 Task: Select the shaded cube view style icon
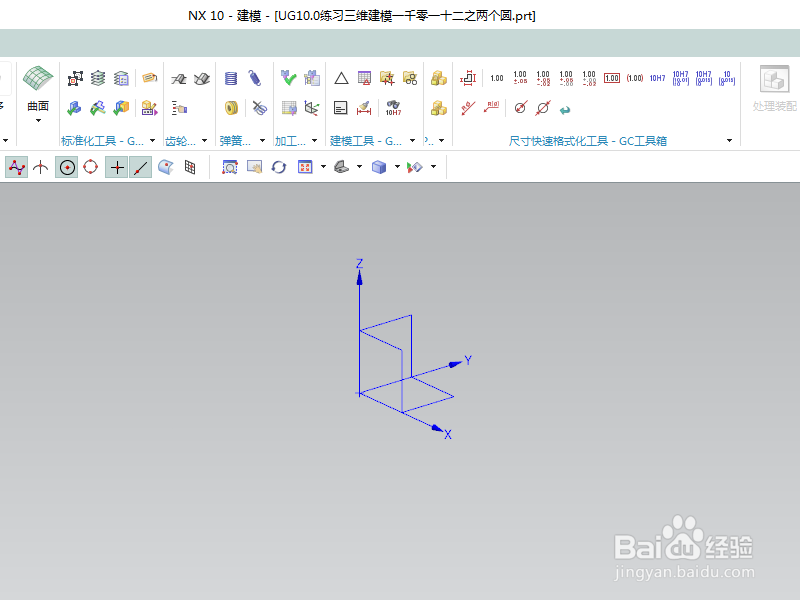coord(377,167)
